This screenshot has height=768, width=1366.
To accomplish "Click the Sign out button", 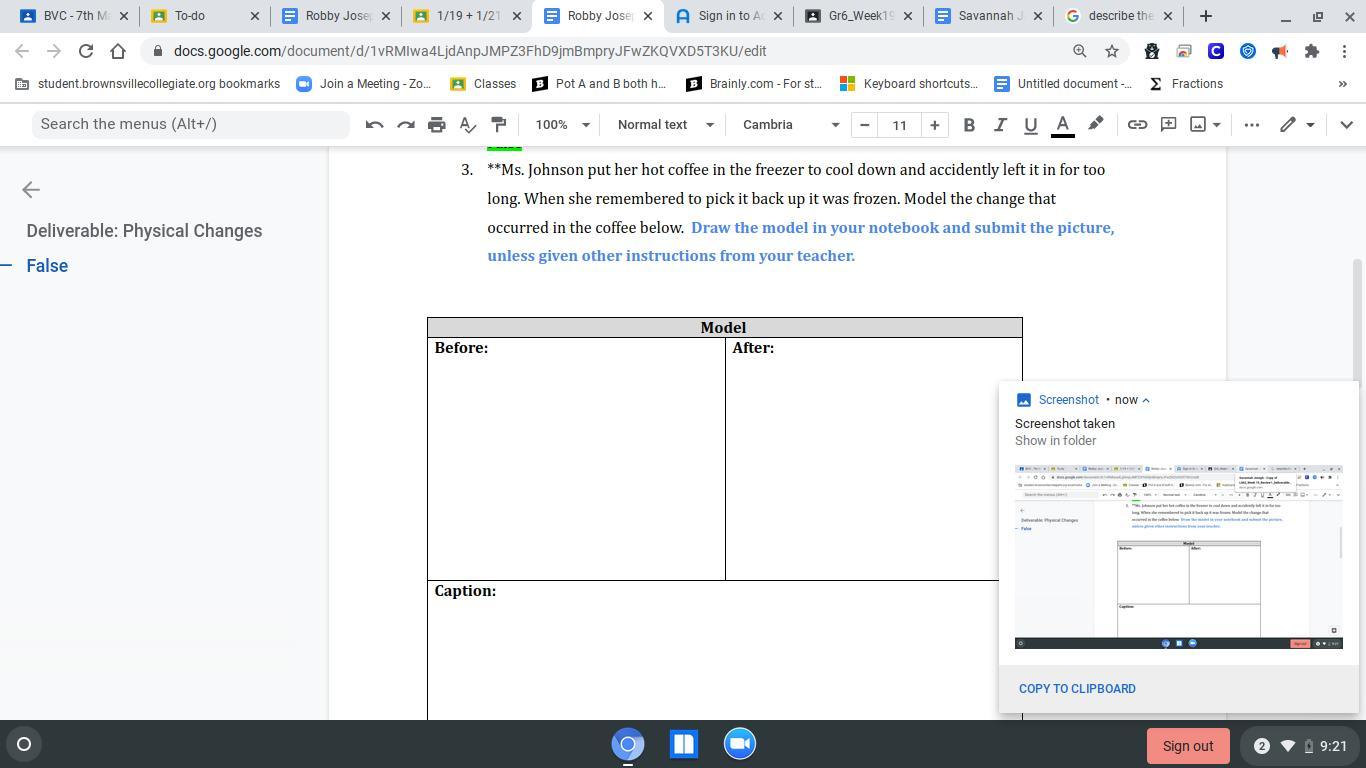I will click(x=1187, y=746).
